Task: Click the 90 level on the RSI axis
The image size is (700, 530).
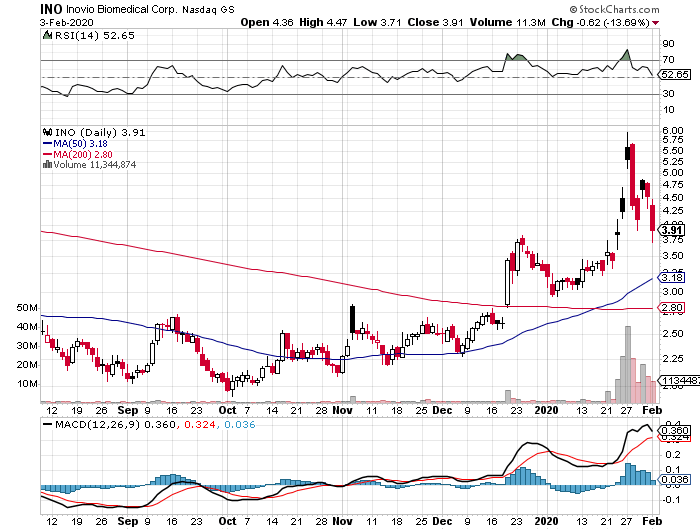Action: tap(668, 44)
